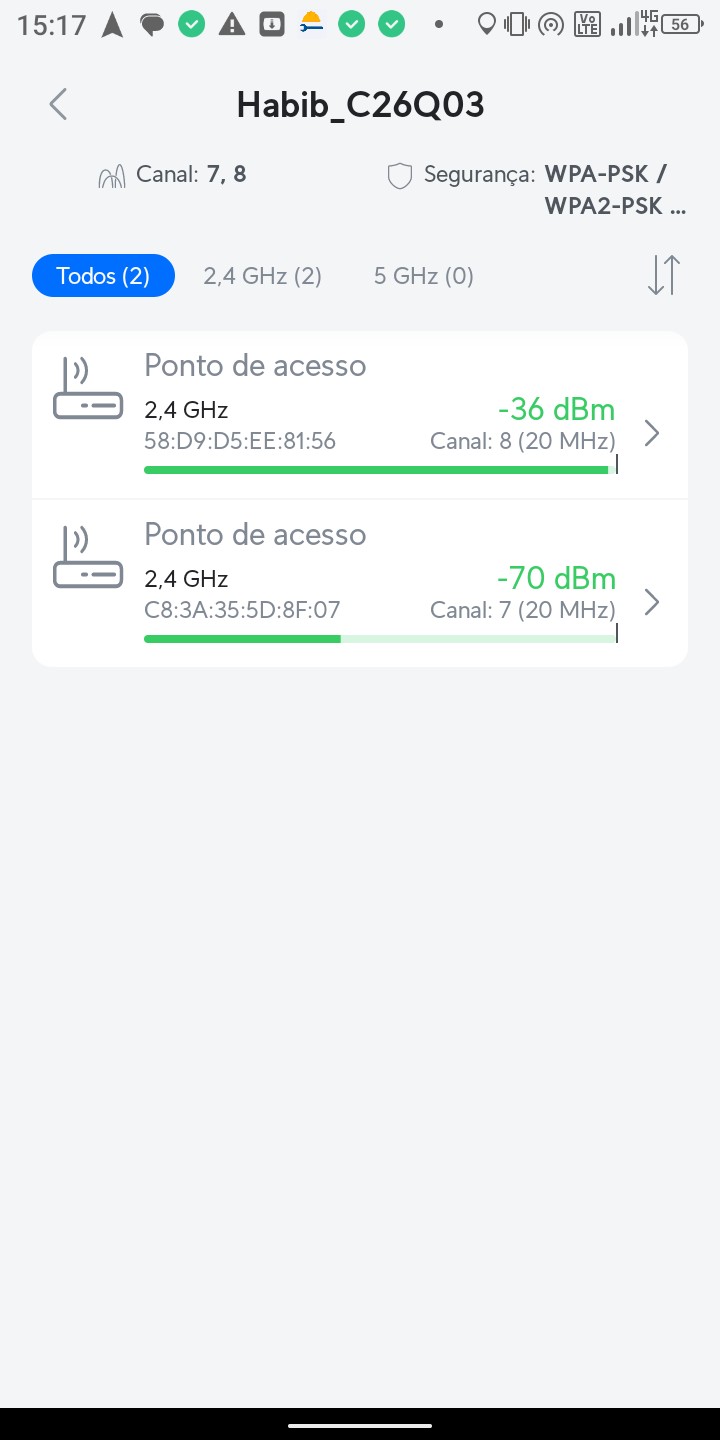The image size is (720, 1440).
Task: Tap the battery indicator in status bar
Action: pyautogui.click(x=680, y=24)
